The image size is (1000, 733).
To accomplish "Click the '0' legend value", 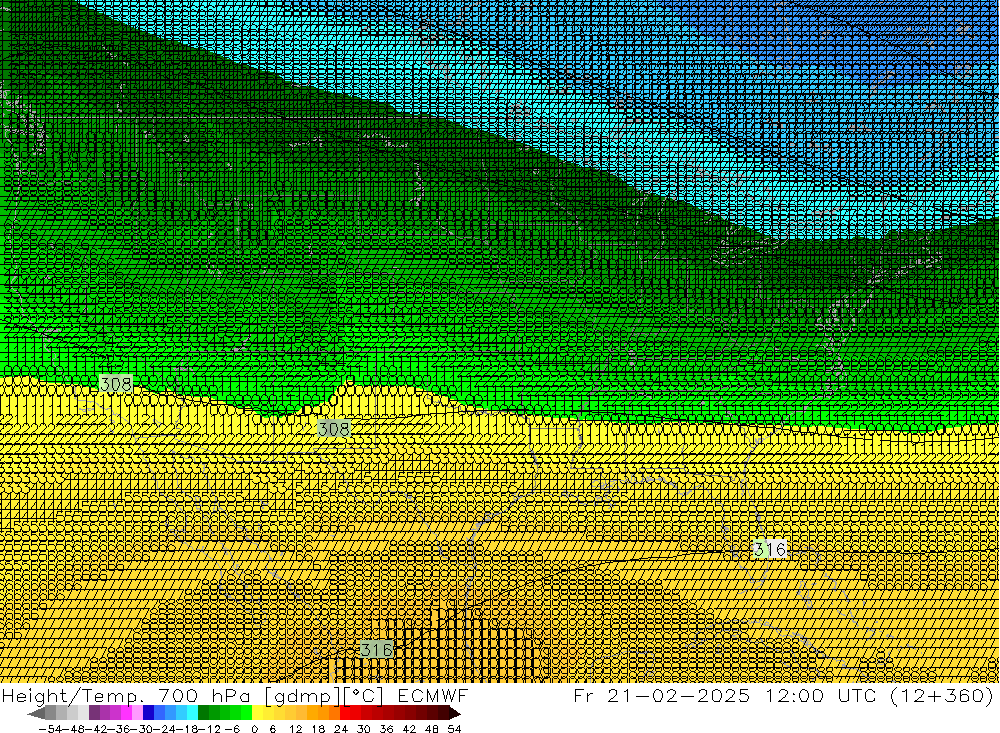I will coord(254,729).
